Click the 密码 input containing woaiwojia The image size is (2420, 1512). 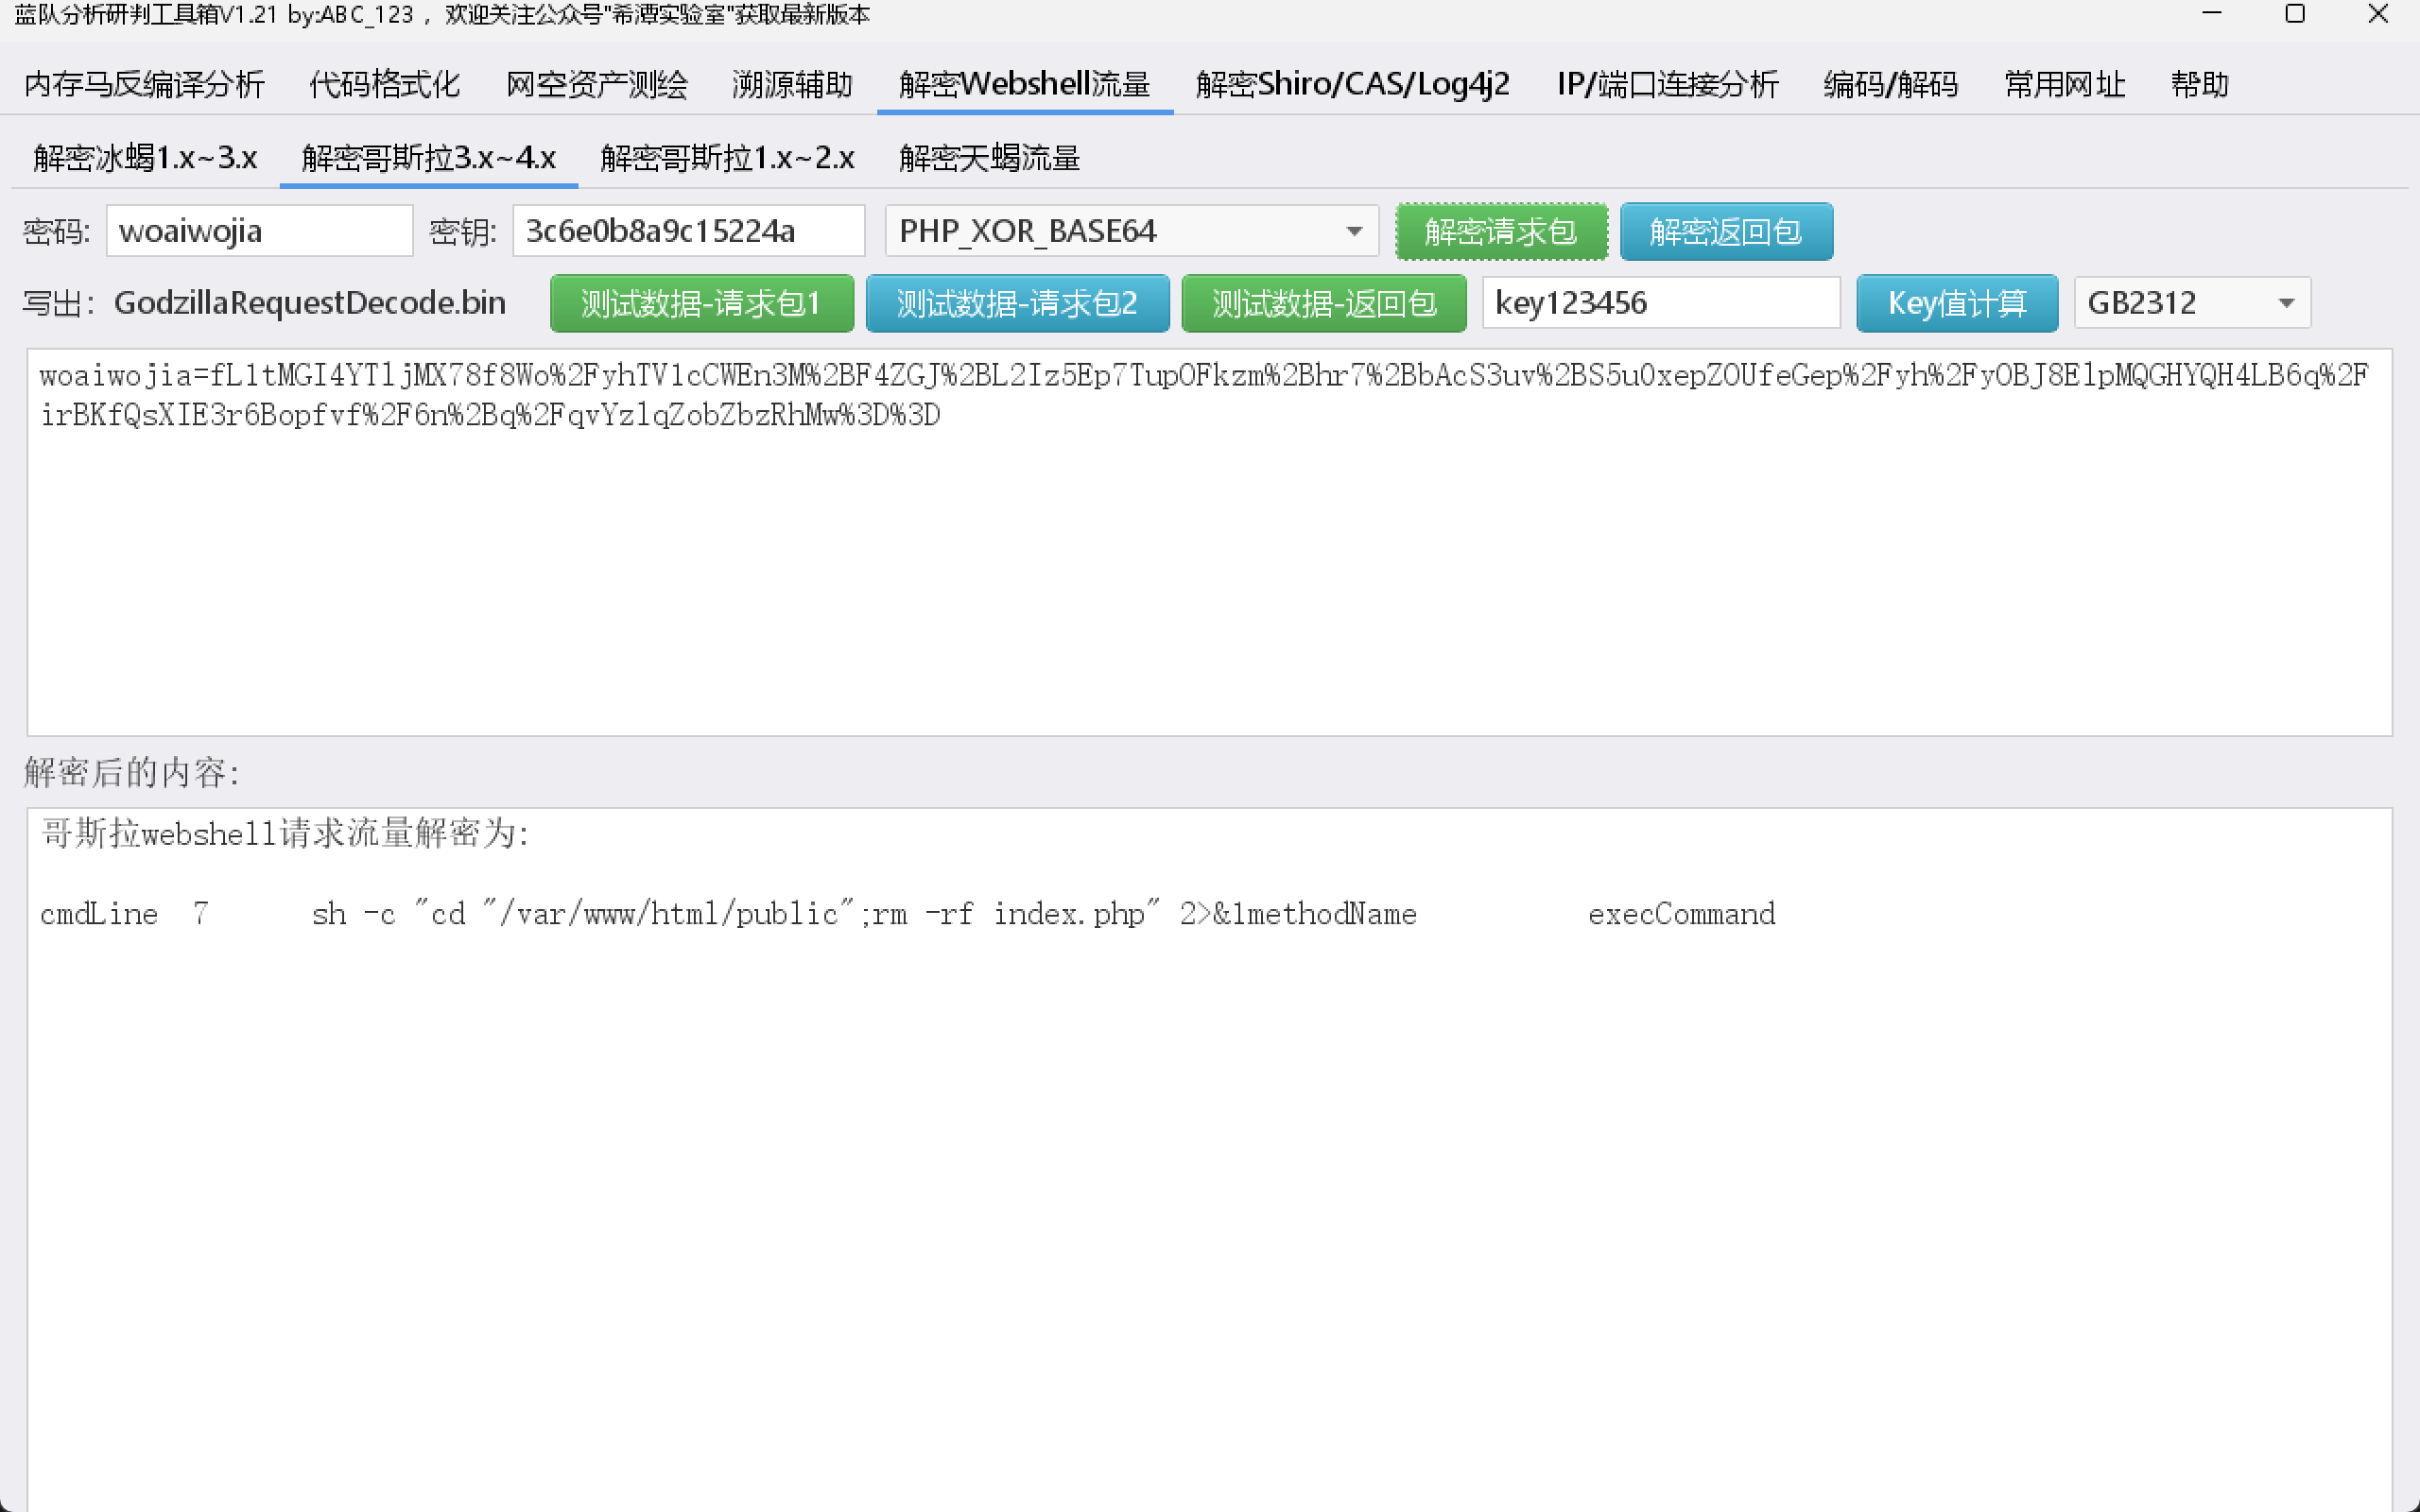click(259, 231)
